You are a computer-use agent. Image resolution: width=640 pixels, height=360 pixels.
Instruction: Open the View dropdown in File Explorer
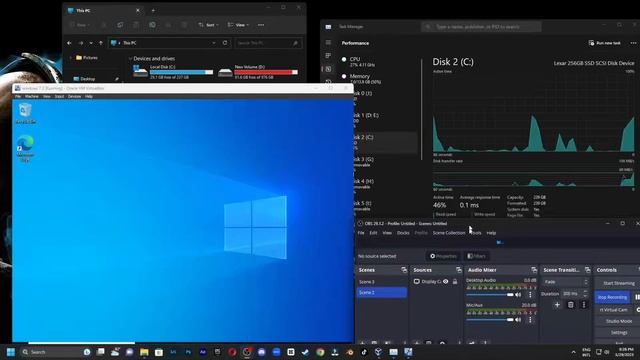tap(238, 25)
